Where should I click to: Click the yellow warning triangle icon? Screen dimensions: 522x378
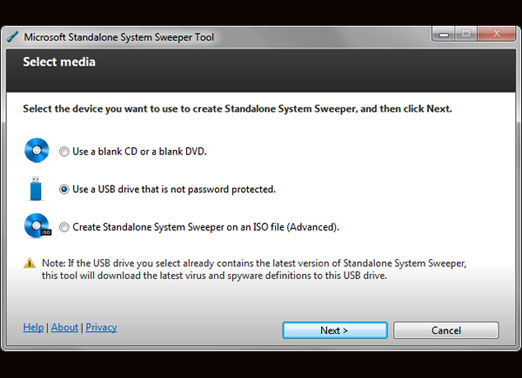30,263
